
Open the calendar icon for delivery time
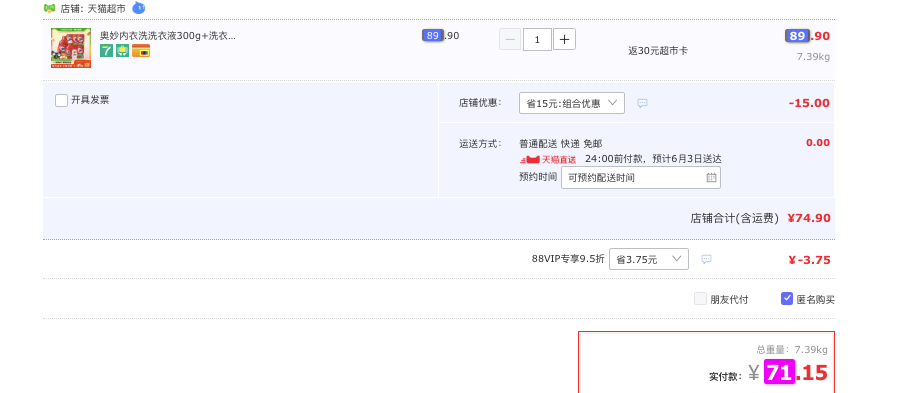(x=711, y=178)
